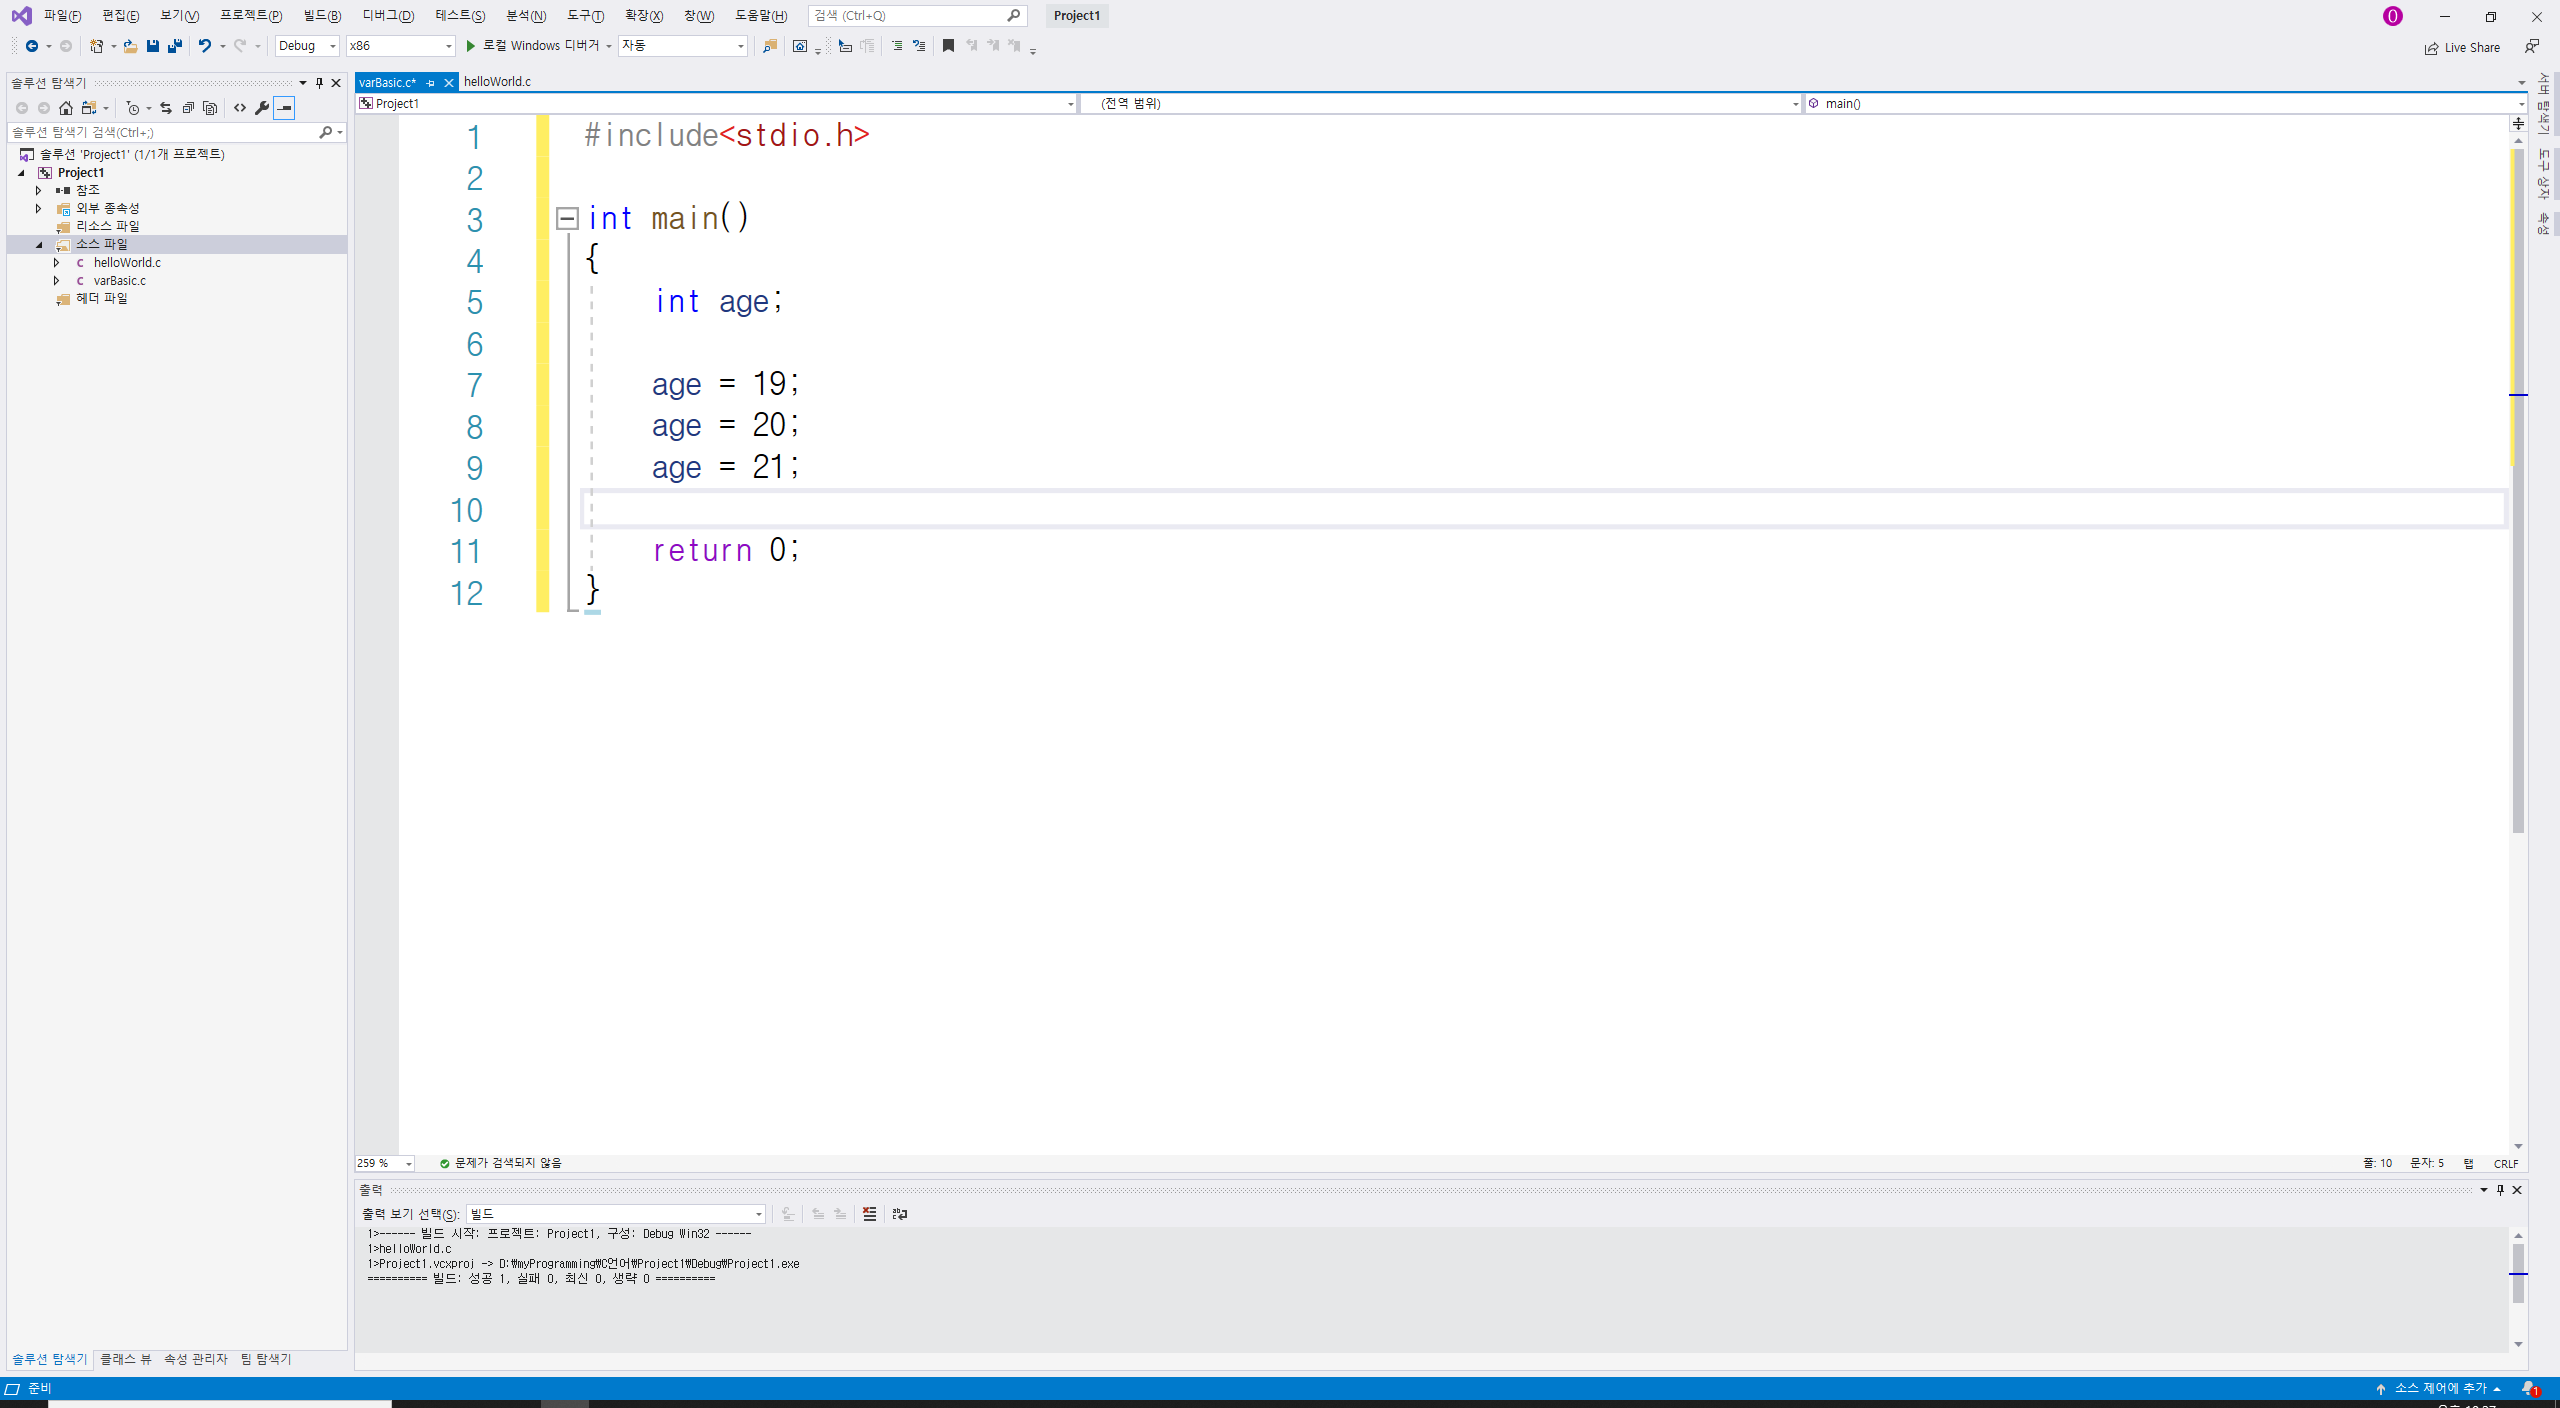Click the Undo toolbar icon

(204, 46)
